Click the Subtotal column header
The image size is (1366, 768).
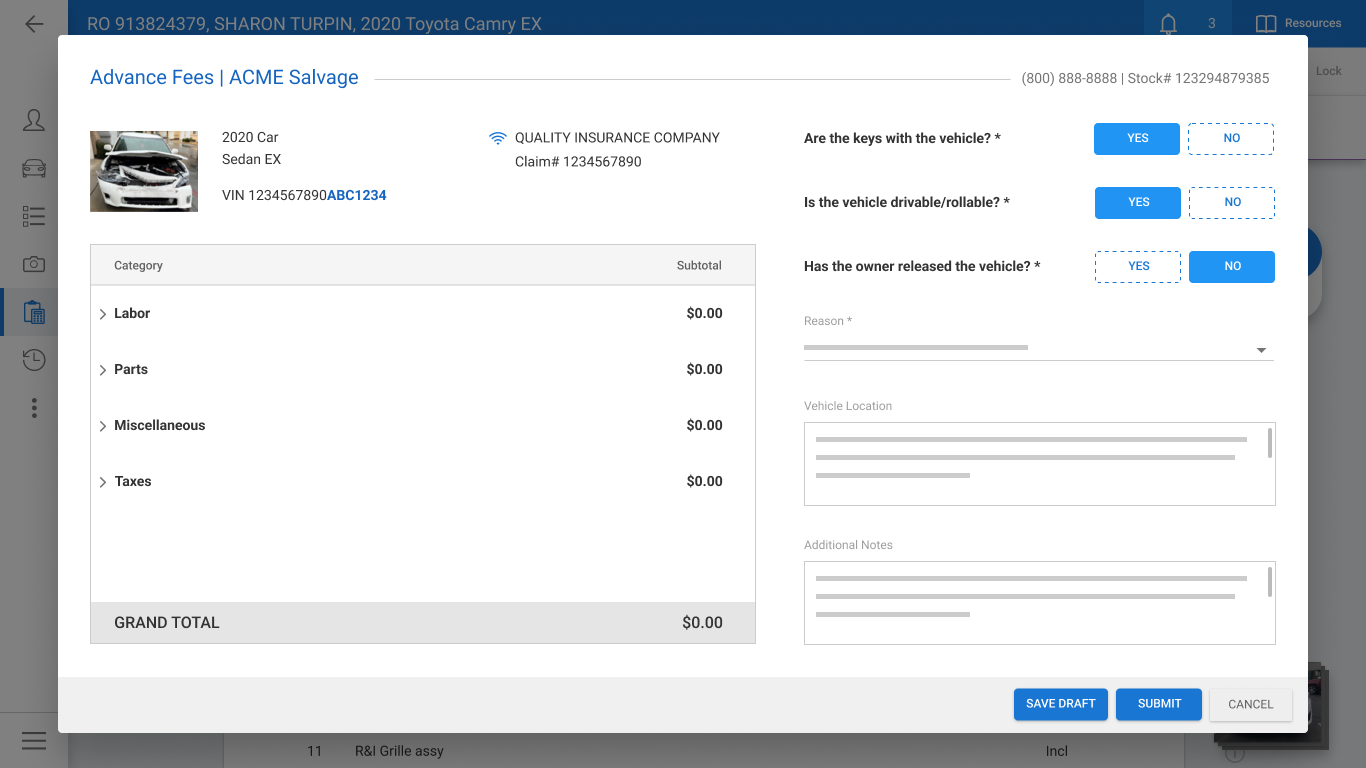699,265
